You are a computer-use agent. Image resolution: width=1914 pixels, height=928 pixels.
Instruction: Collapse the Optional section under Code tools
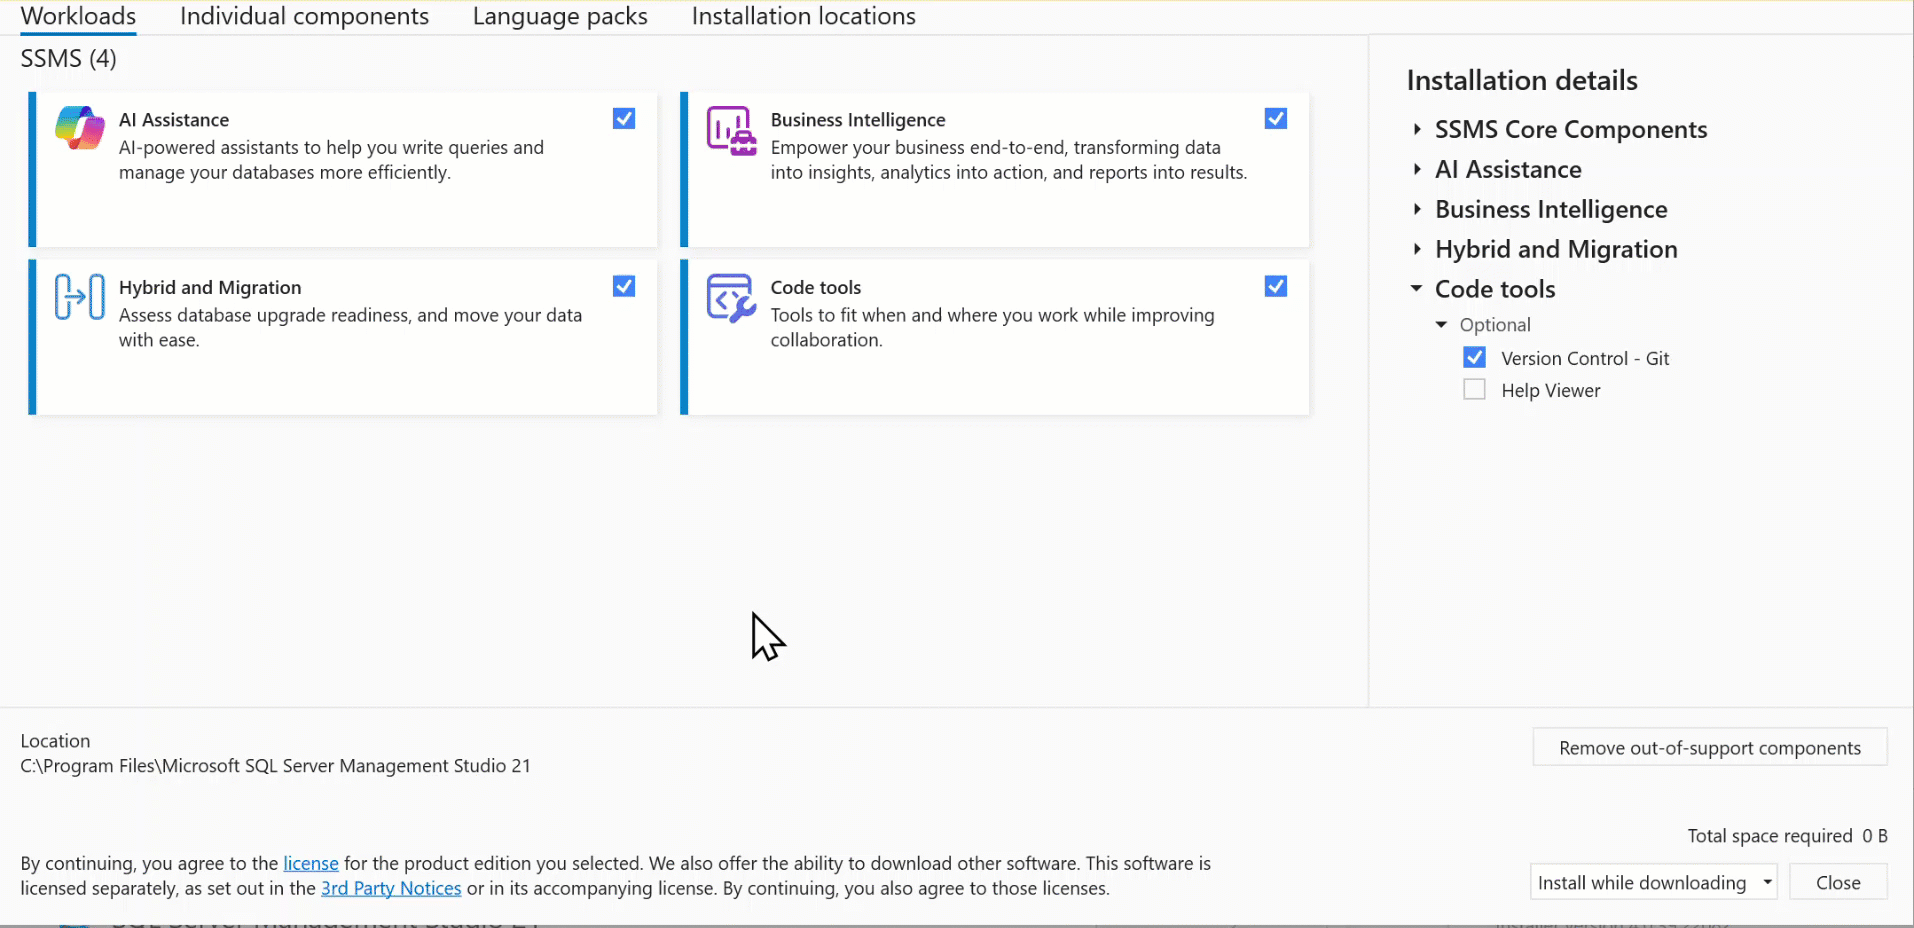click(x=1441, y=324)
